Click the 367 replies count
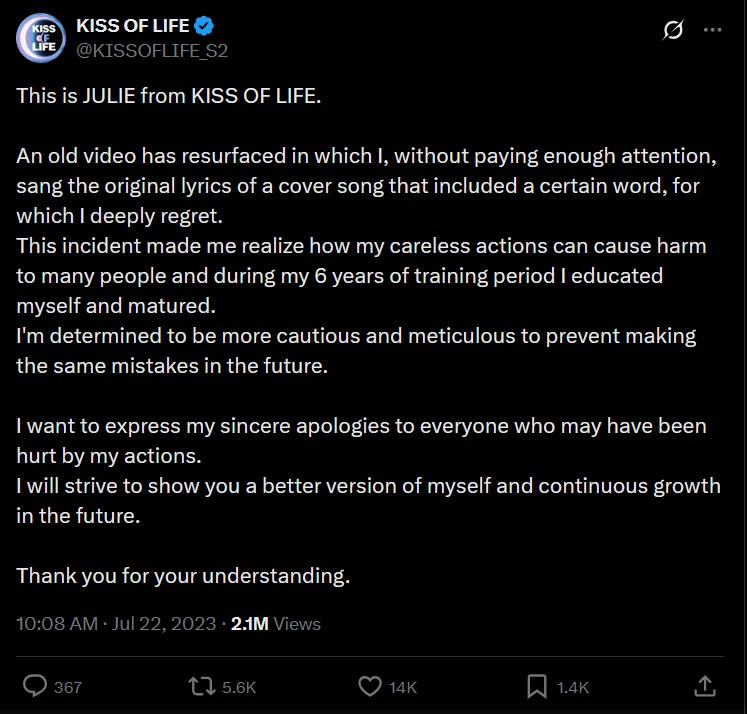Screen dimensions: 747x714 pos(68,687)
